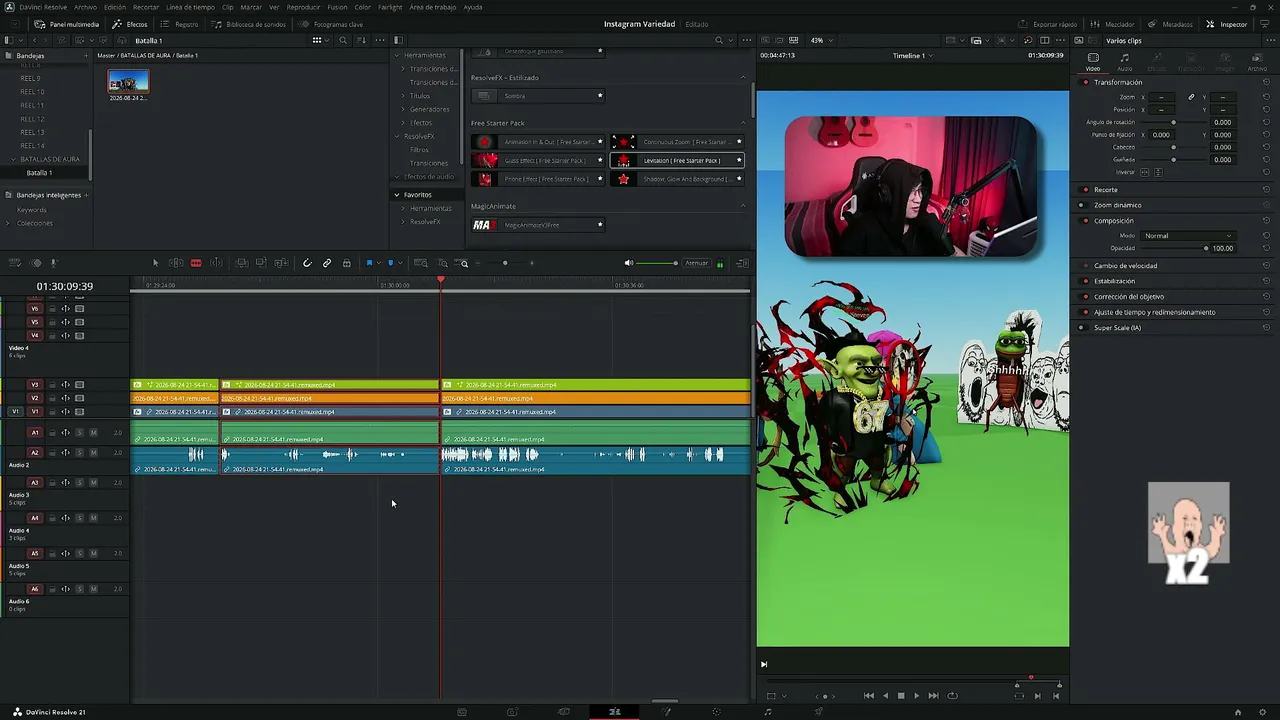The image size is (1280, 720).
Task: Toggle the Recorte enable switch
Action: (x=1086, y=189)
